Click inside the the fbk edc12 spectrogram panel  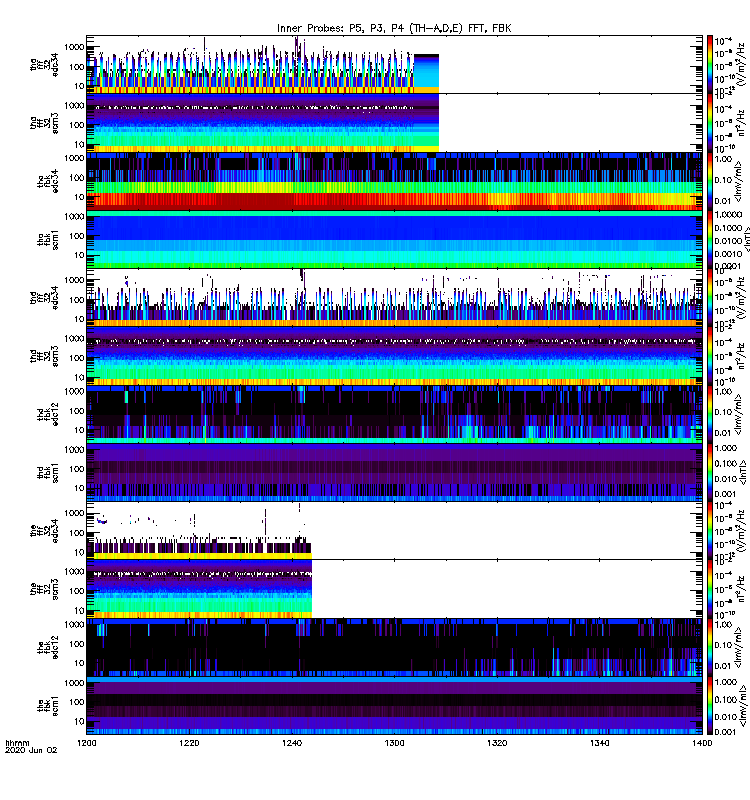(394, 647)
